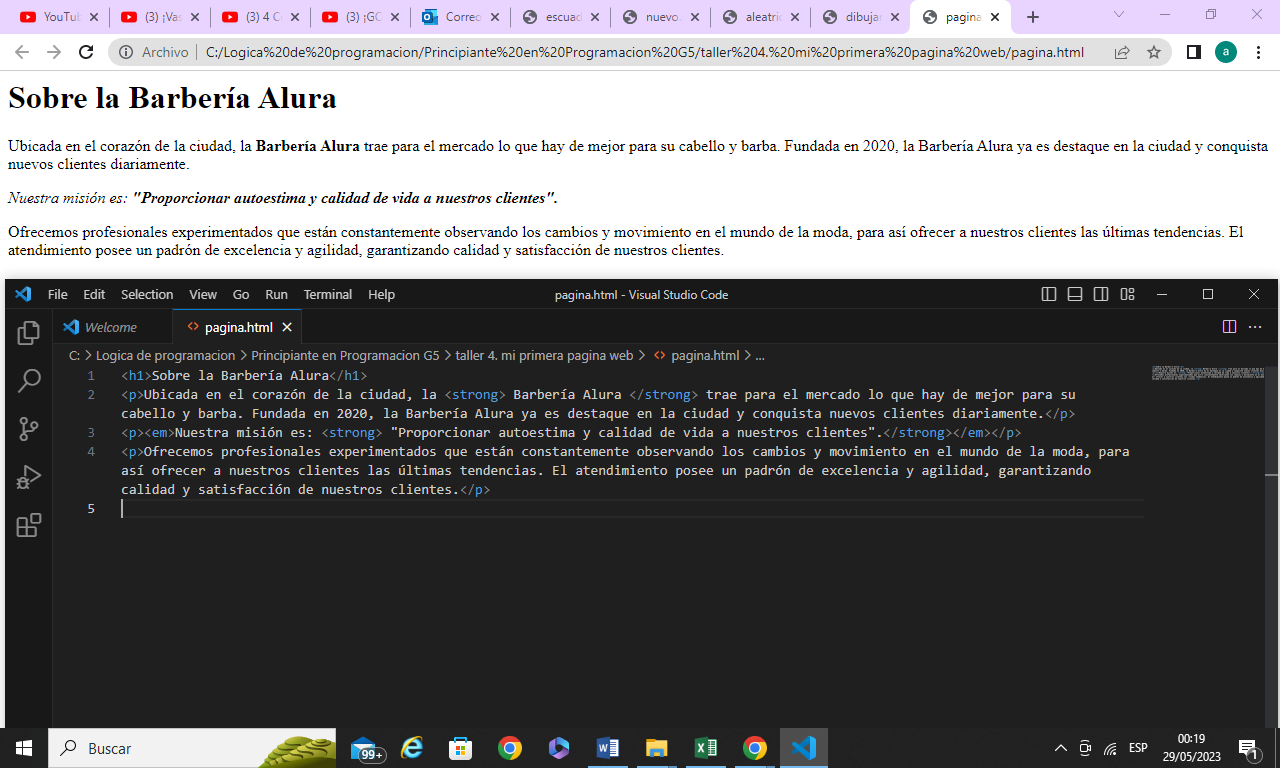Open Internet Explorer from taskbar

click(x=412, y=748)
